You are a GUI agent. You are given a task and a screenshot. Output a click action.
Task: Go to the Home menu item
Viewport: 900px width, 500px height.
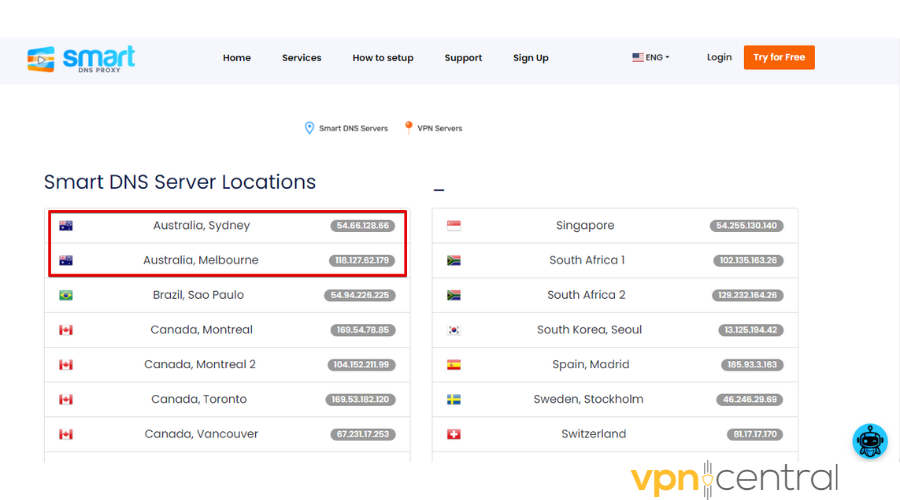pos(236,58)
